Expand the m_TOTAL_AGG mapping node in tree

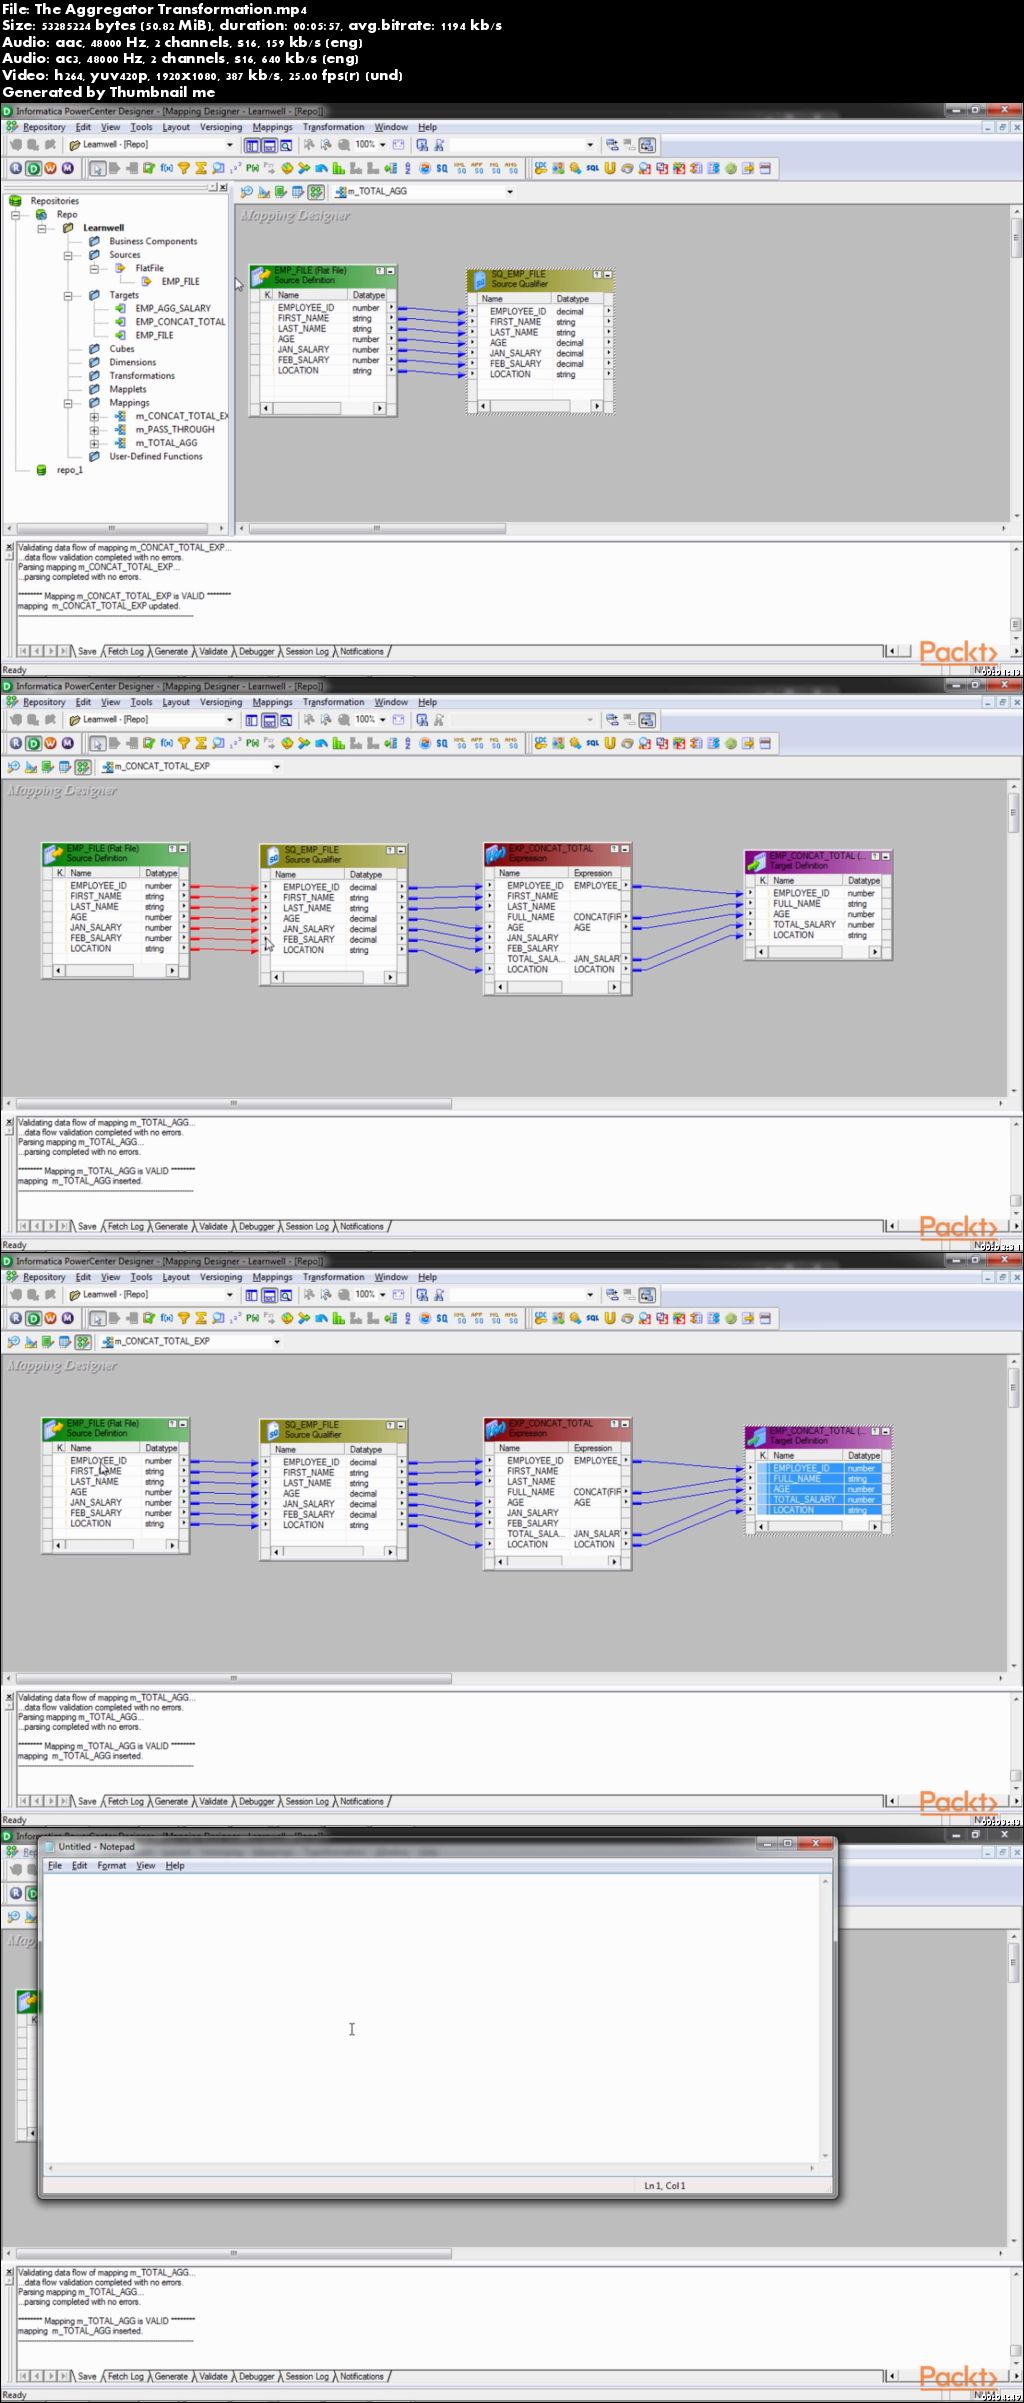94,443
